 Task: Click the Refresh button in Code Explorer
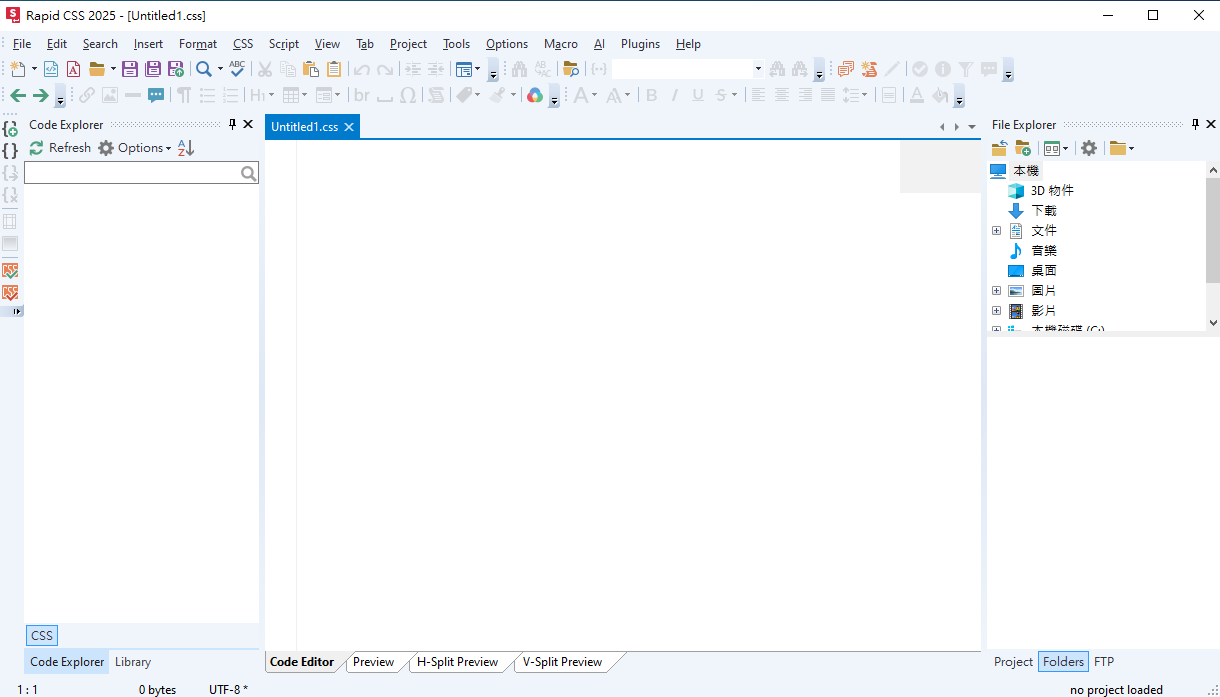pyautogui.click(x=60, y=148)
